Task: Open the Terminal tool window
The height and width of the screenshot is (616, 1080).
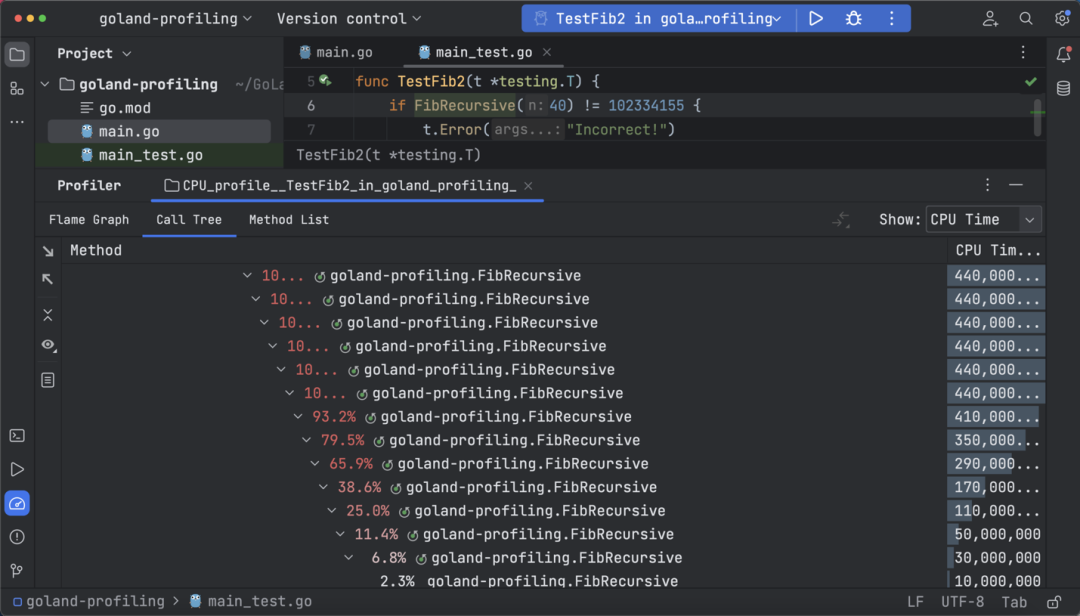Action: tap(17, 435)
